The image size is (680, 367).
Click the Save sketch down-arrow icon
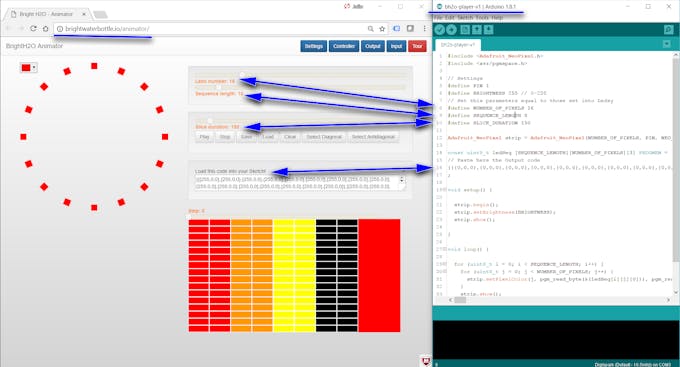coord(488,29)
